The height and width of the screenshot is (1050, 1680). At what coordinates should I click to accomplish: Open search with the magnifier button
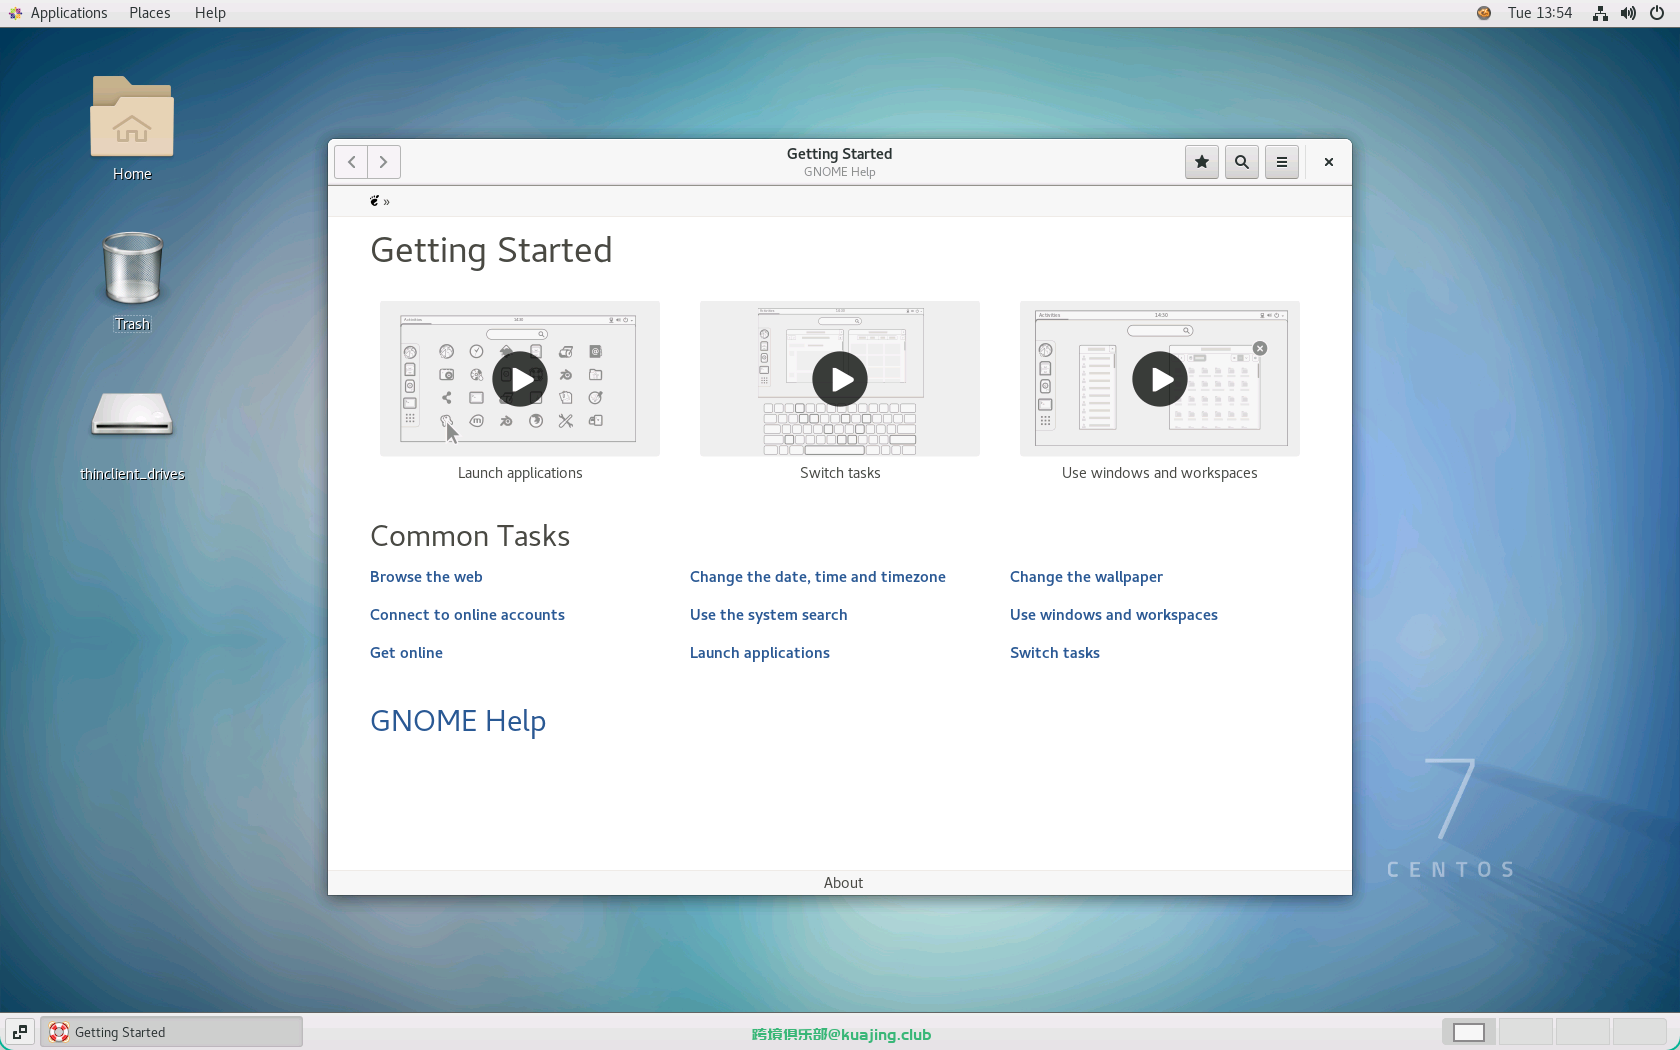1242,162
